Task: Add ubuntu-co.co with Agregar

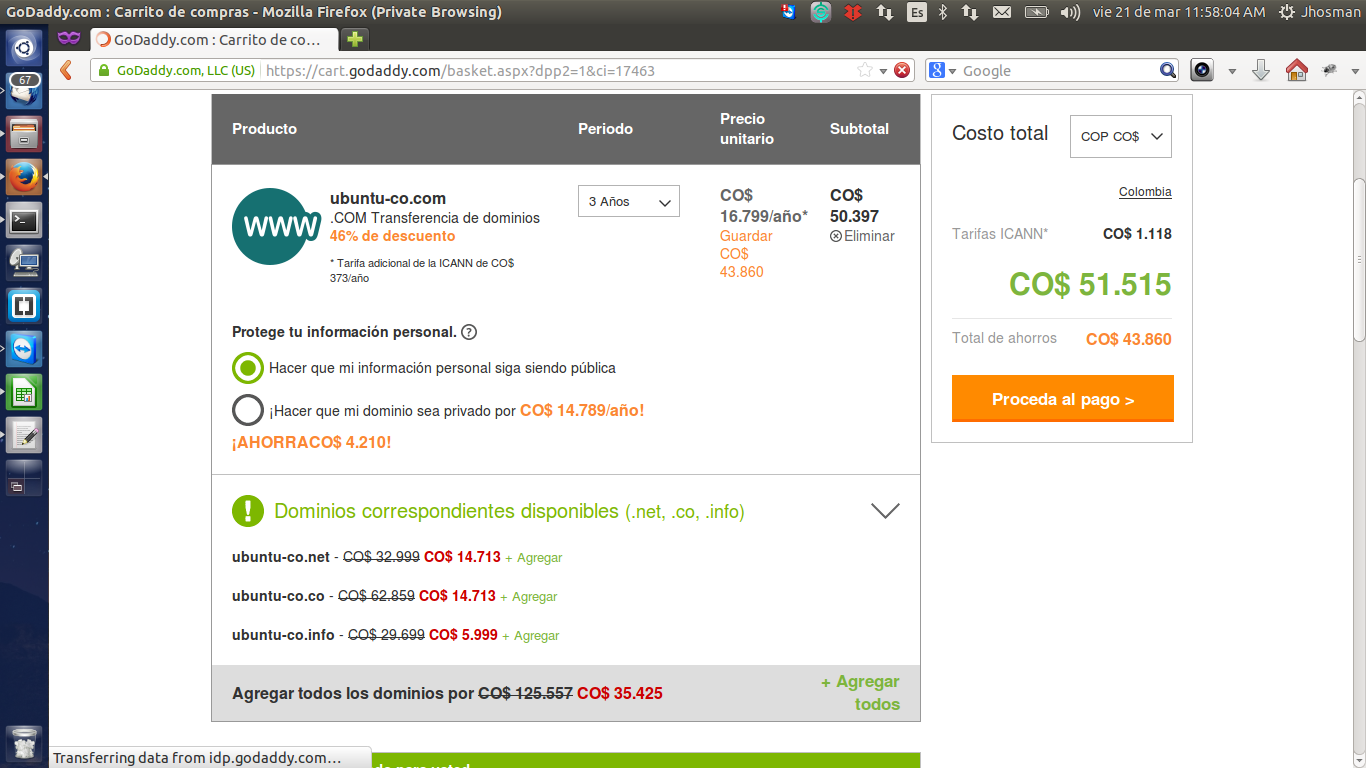Action: 529,597
